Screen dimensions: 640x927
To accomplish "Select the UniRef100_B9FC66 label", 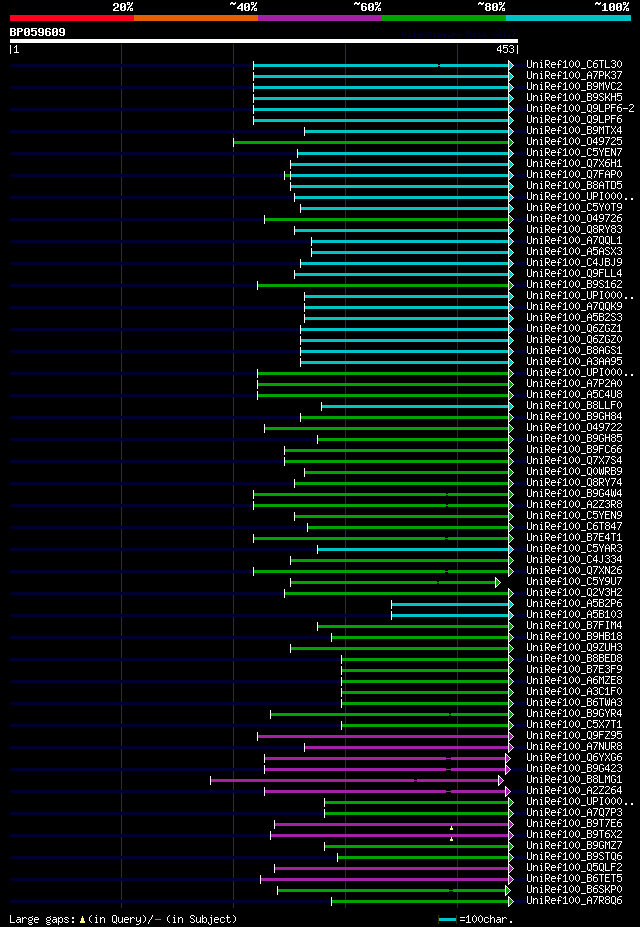I will tap(574, 450).
